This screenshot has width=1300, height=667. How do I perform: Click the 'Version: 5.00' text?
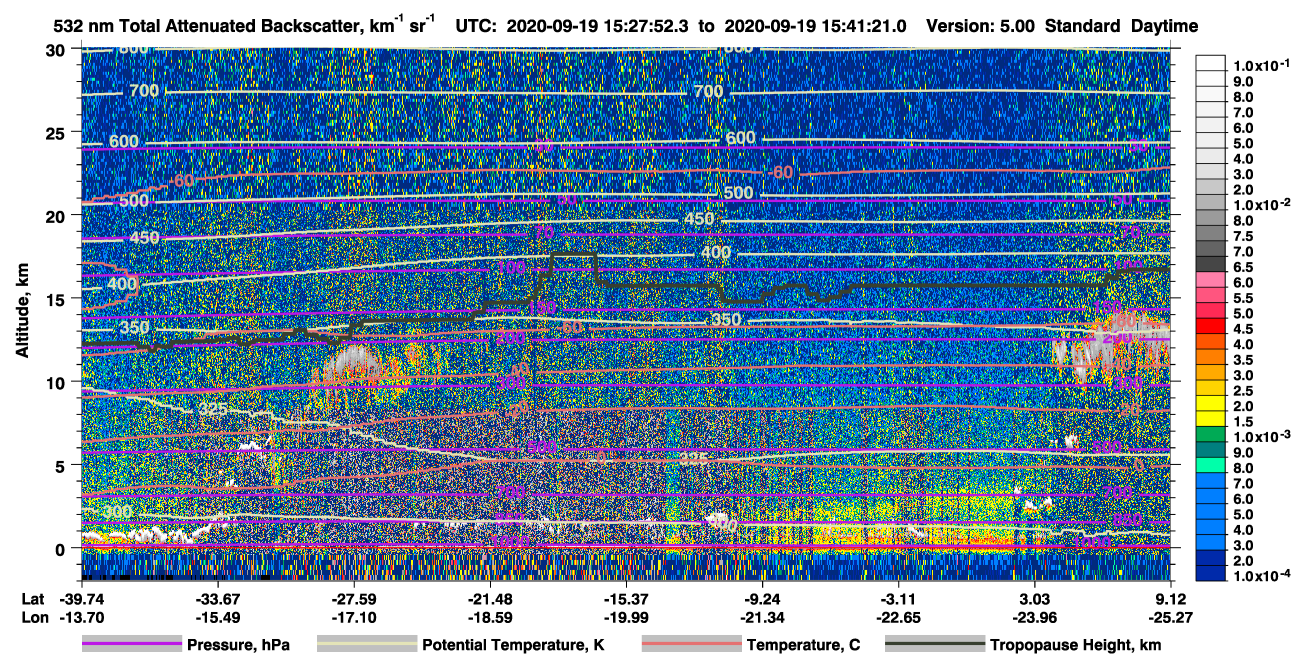pyautogui.click(x=982, y=26)
